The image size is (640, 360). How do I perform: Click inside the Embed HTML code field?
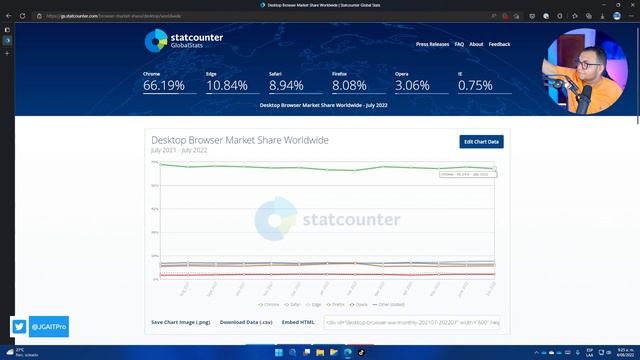click(411, 322)
